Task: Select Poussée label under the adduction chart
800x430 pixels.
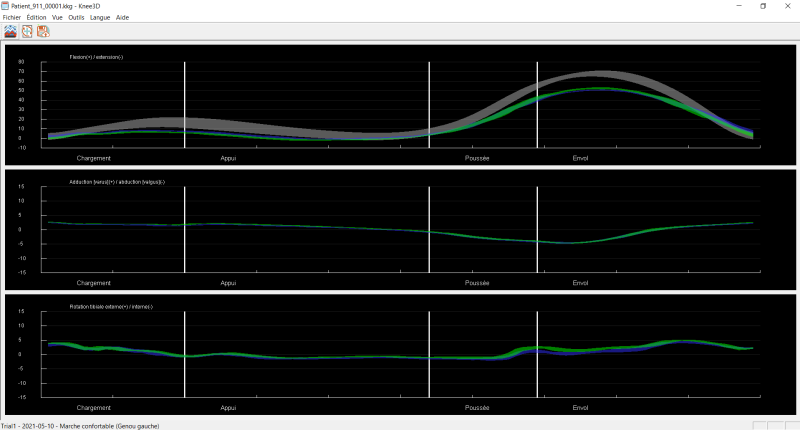Action: (x=477, y=283)
